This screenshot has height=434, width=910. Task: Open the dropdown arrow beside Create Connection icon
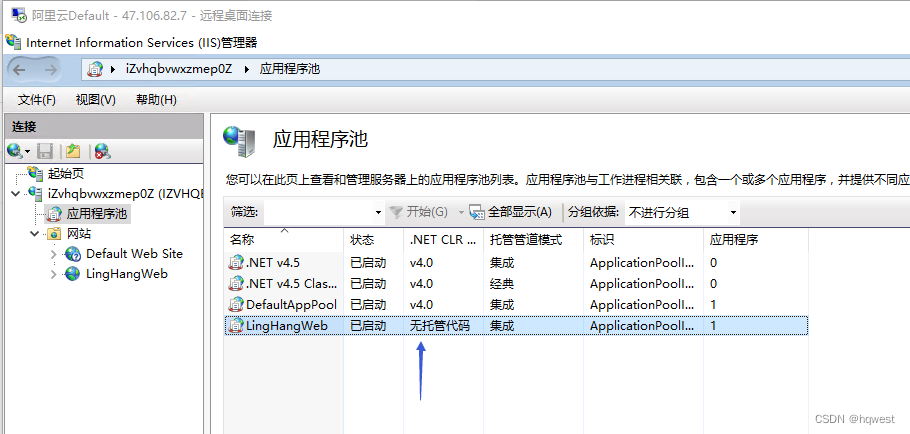27,152
